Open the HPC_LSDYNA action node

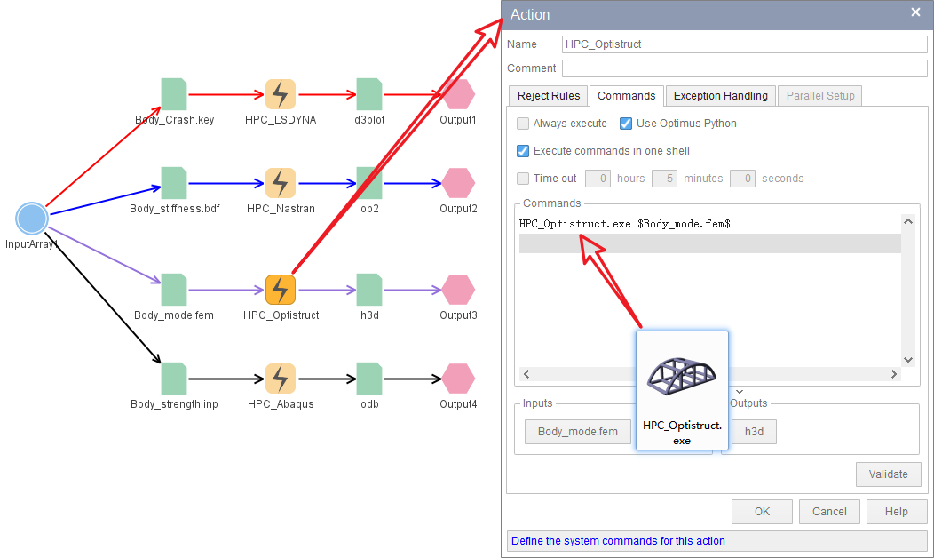(280, 94)
